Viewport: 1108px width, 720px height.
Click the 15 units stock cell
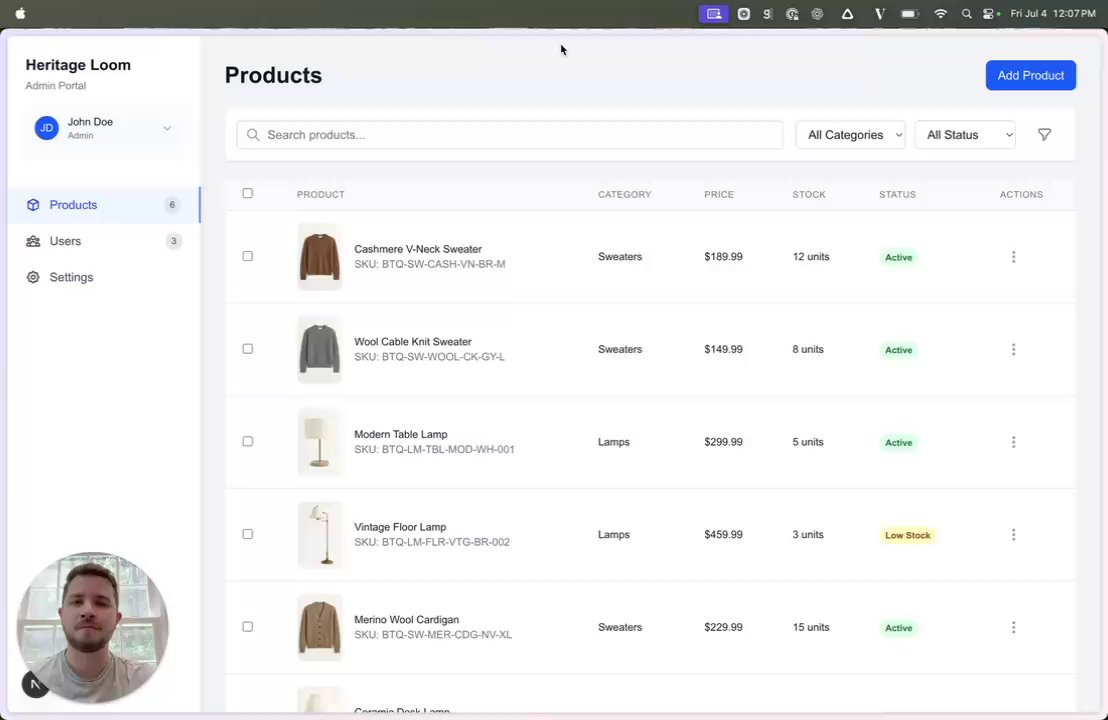811,627
